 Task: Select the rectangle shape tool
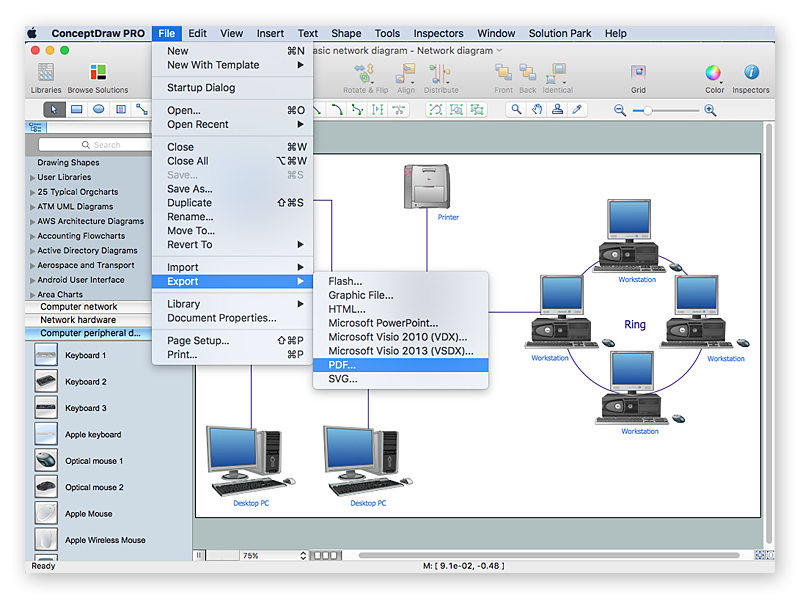tap(77, 110)
